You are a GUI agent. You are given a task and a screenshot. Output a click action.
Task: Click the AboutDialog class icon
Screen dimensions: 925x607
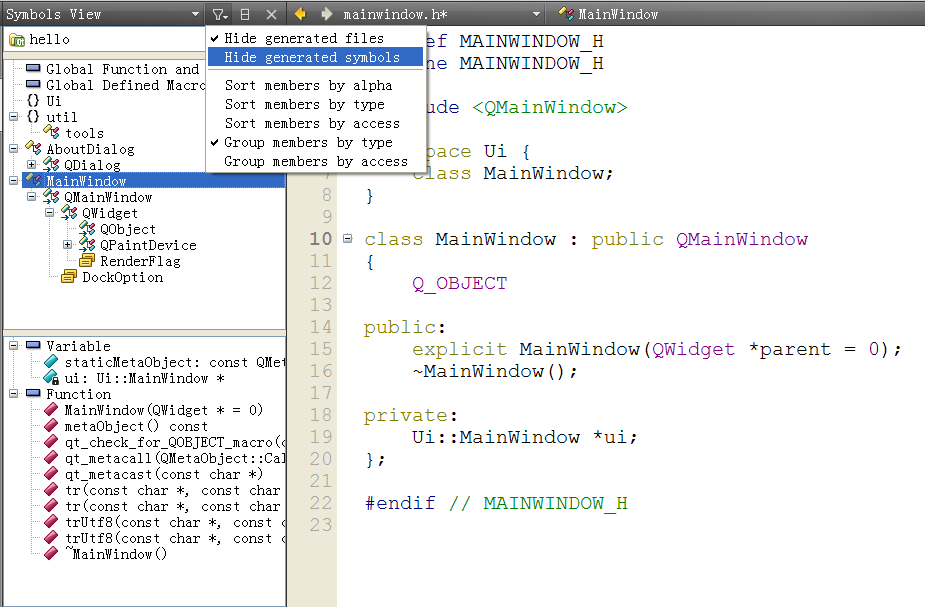(33, 149)
